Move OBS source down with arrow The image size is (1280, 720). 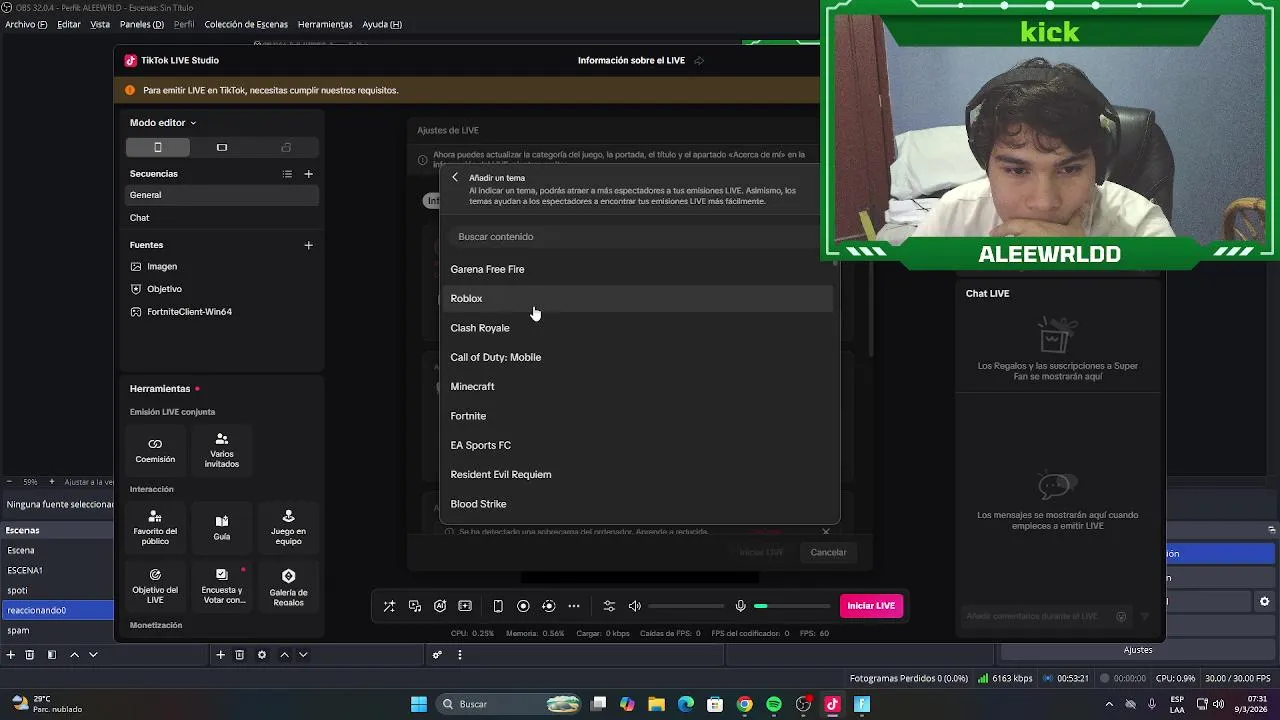(303, 655)
